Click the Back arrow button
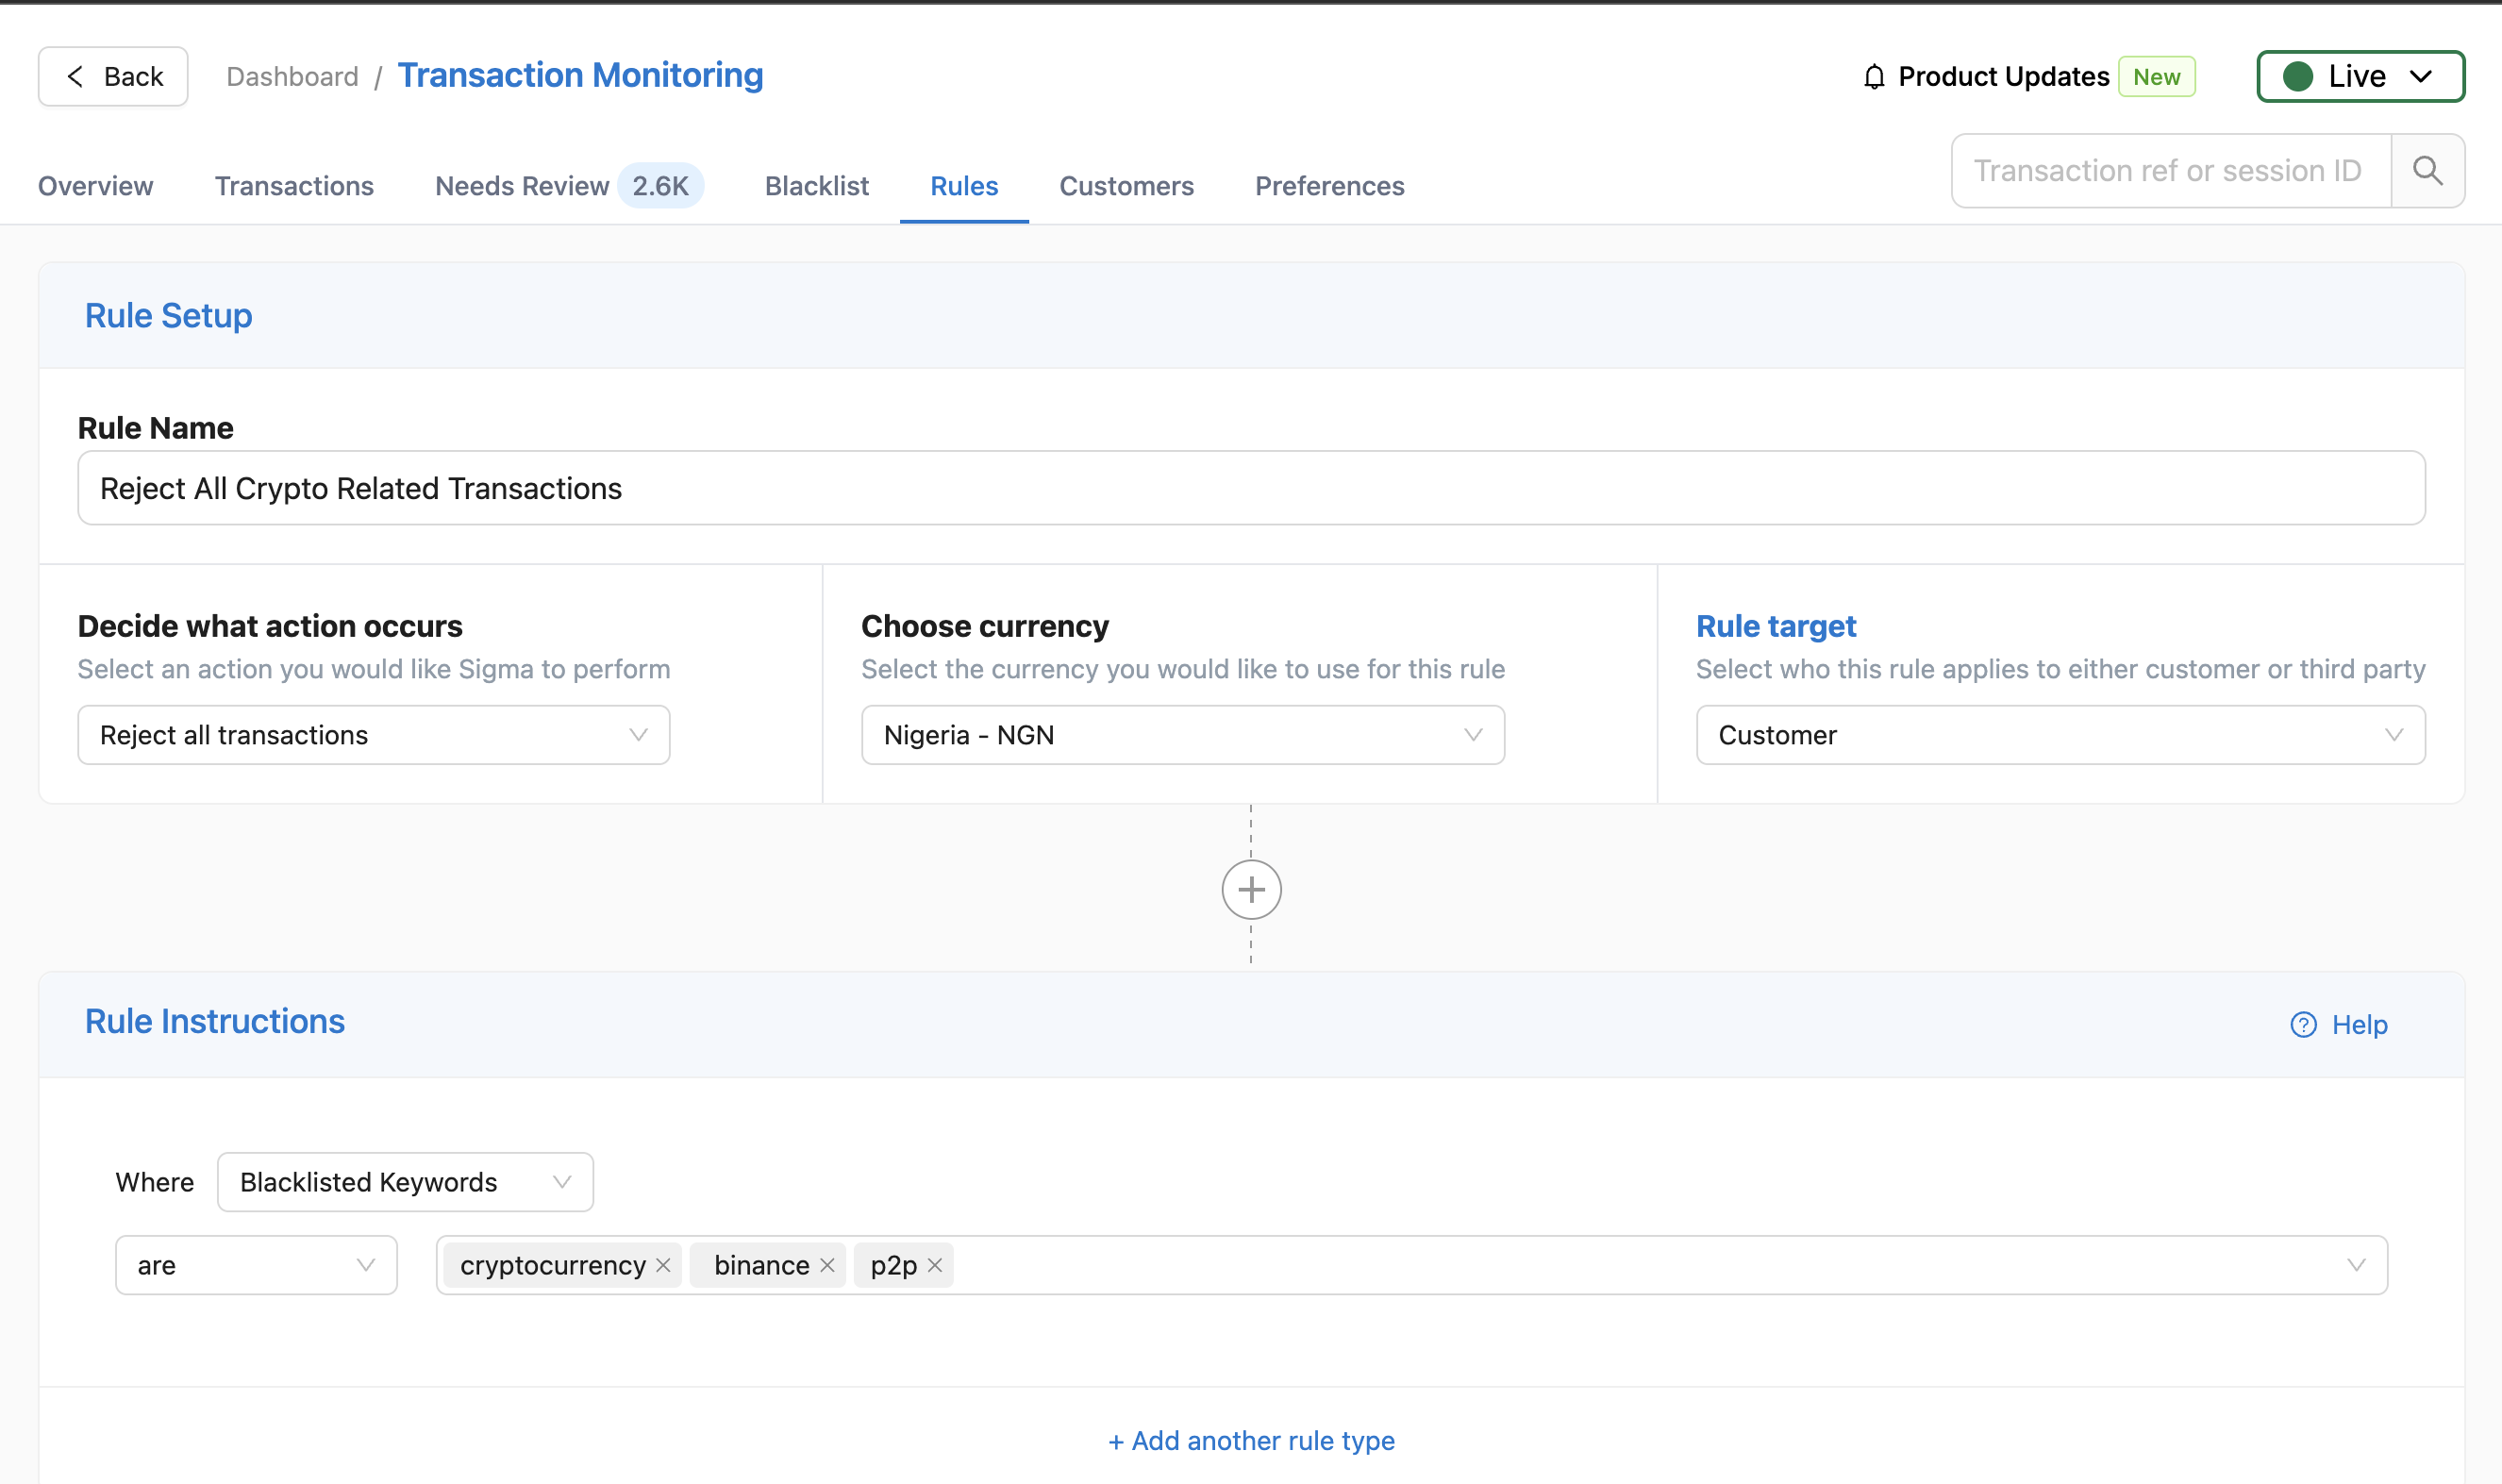The image size is (2502, 1484). click(113, 76)
